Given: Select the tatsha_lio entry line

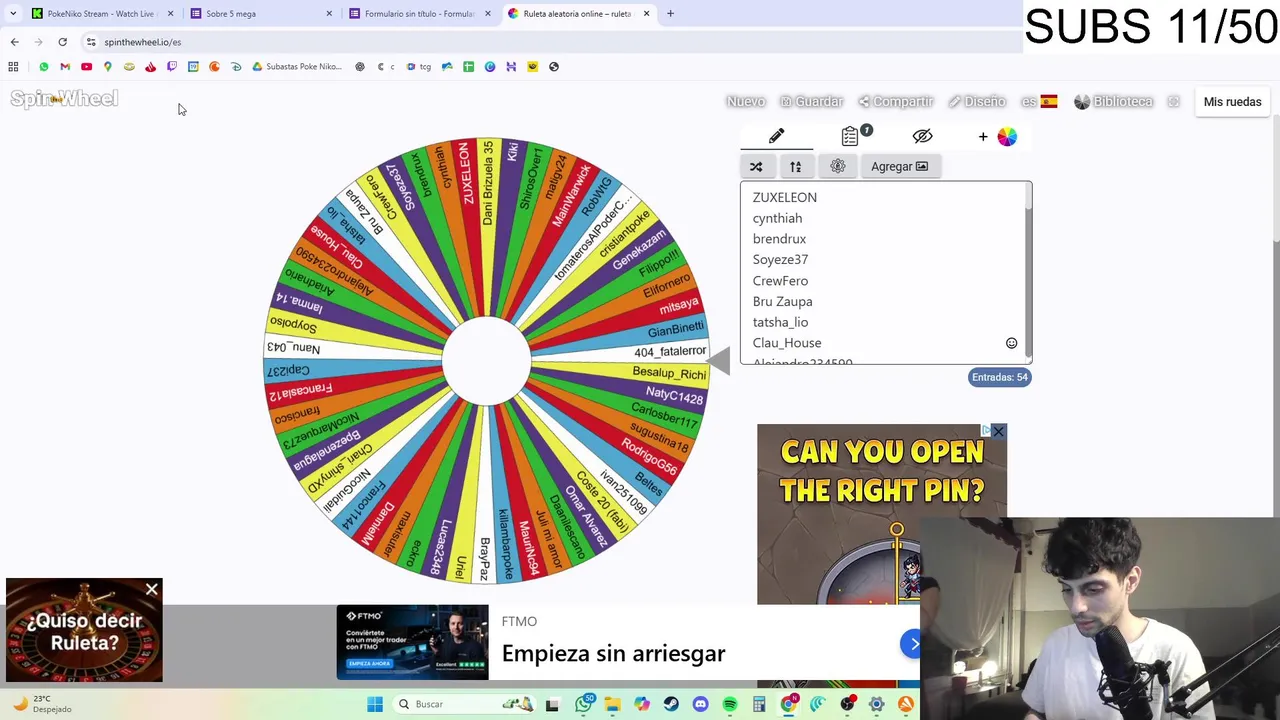Looking at the screenshot, I should [x=780, y=322].
